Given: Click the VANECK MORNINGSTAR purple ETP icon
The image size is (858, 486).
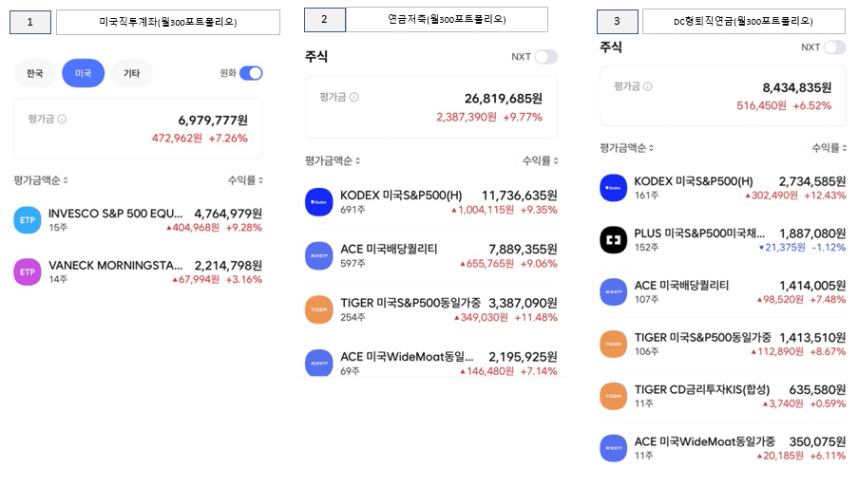Looking at the screenshot, I should coord(27,272).
